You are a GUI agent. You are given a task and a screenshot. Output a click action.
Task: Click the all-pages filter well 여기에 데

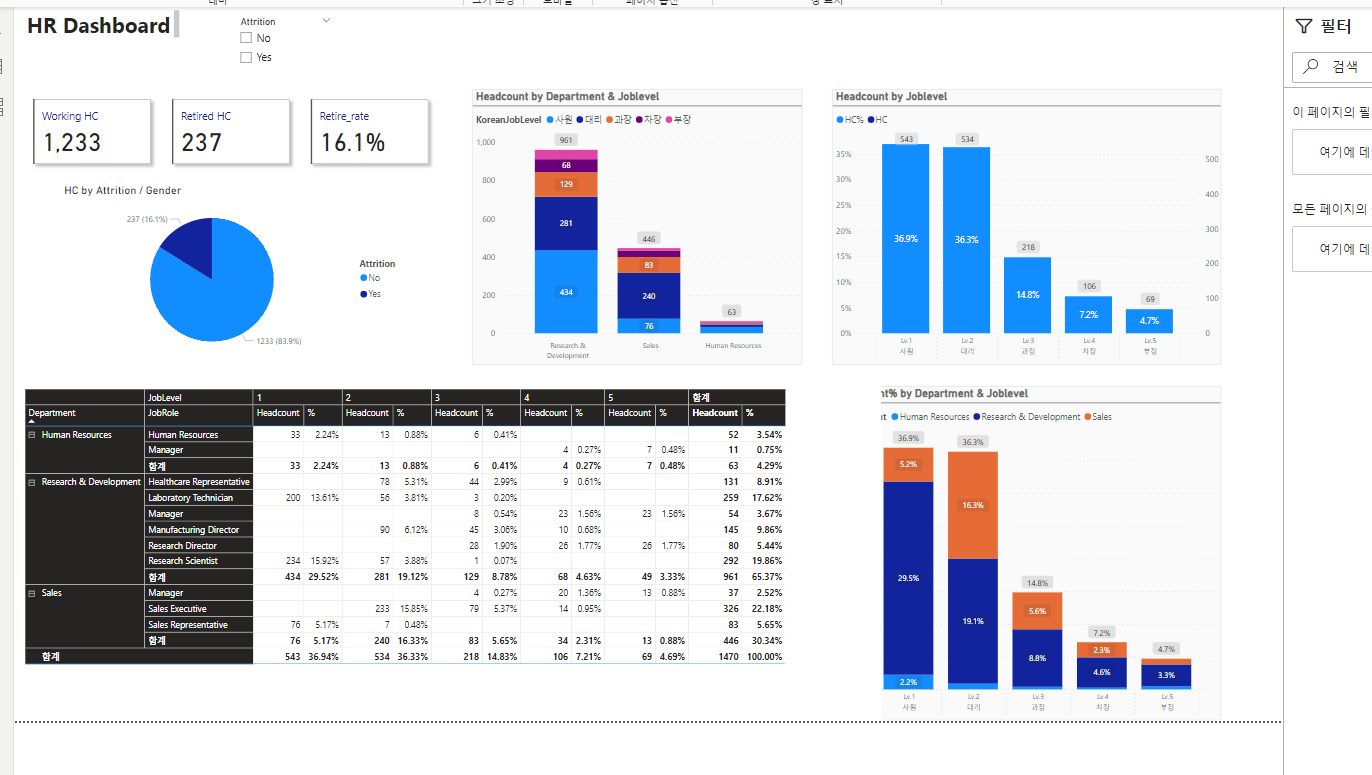(x=1332, y=249)
